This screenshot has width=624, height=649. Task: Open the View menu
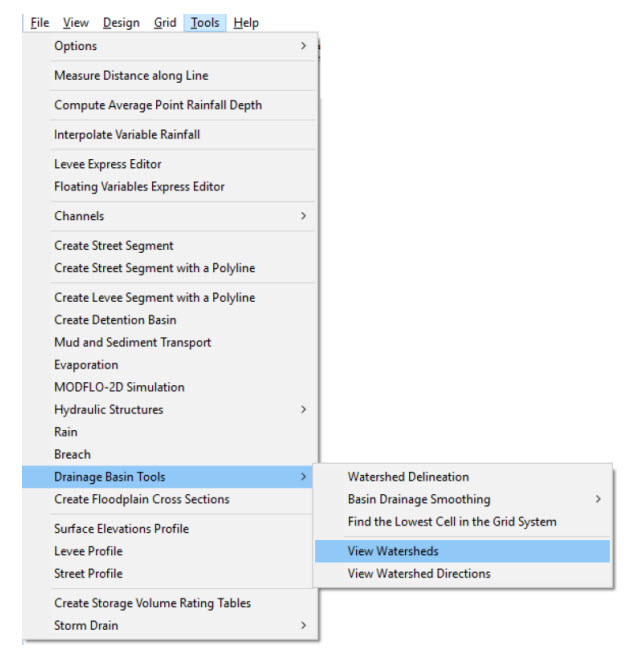[x=75, y=23]
